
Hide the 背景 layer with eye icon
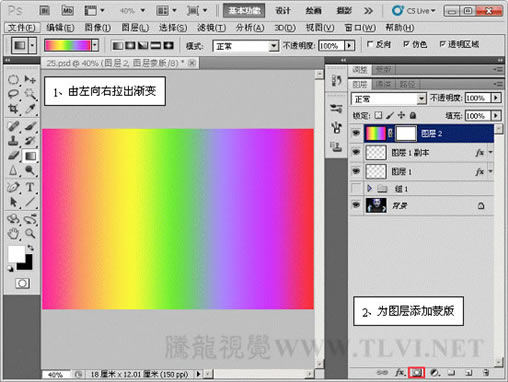pyautogui.click(x=356, y=205)
